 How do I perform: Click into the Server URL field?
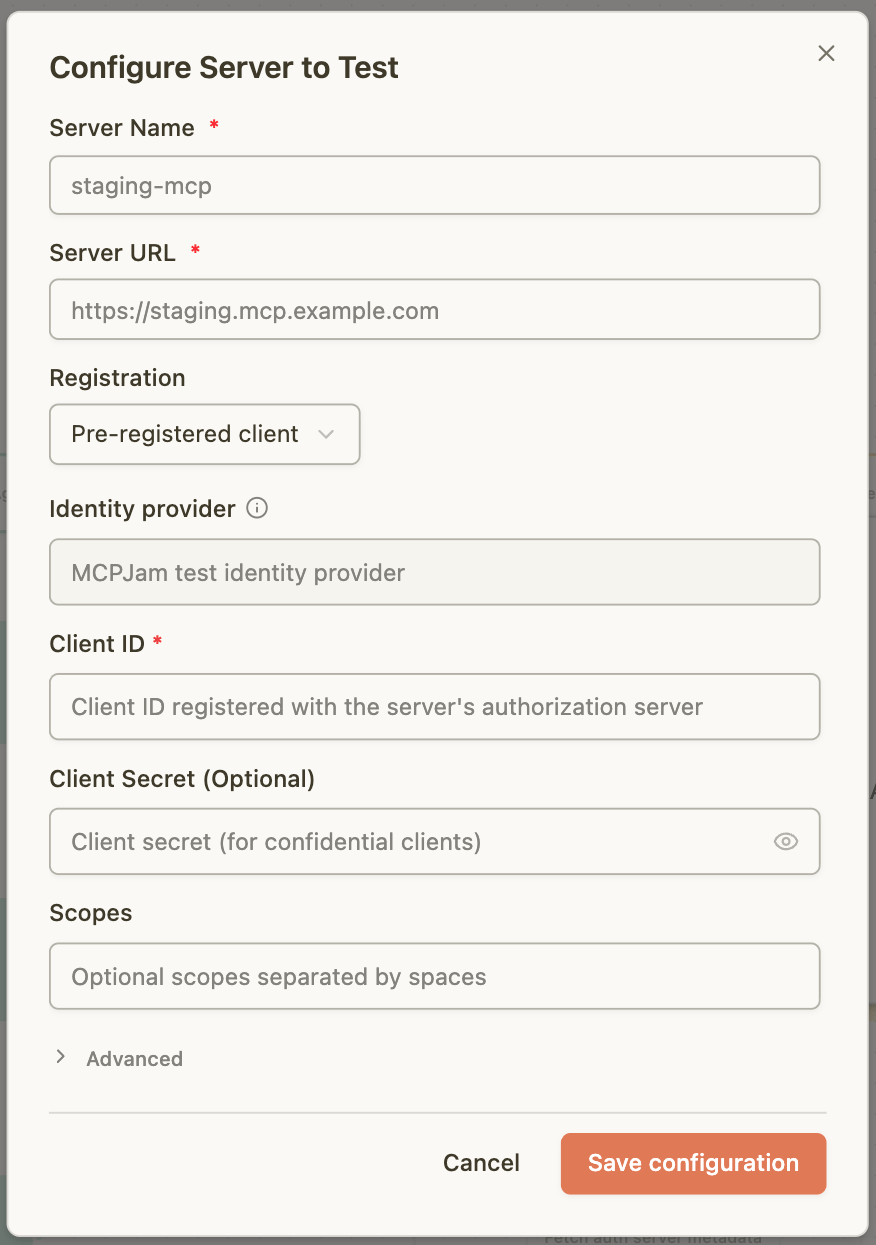435,309
